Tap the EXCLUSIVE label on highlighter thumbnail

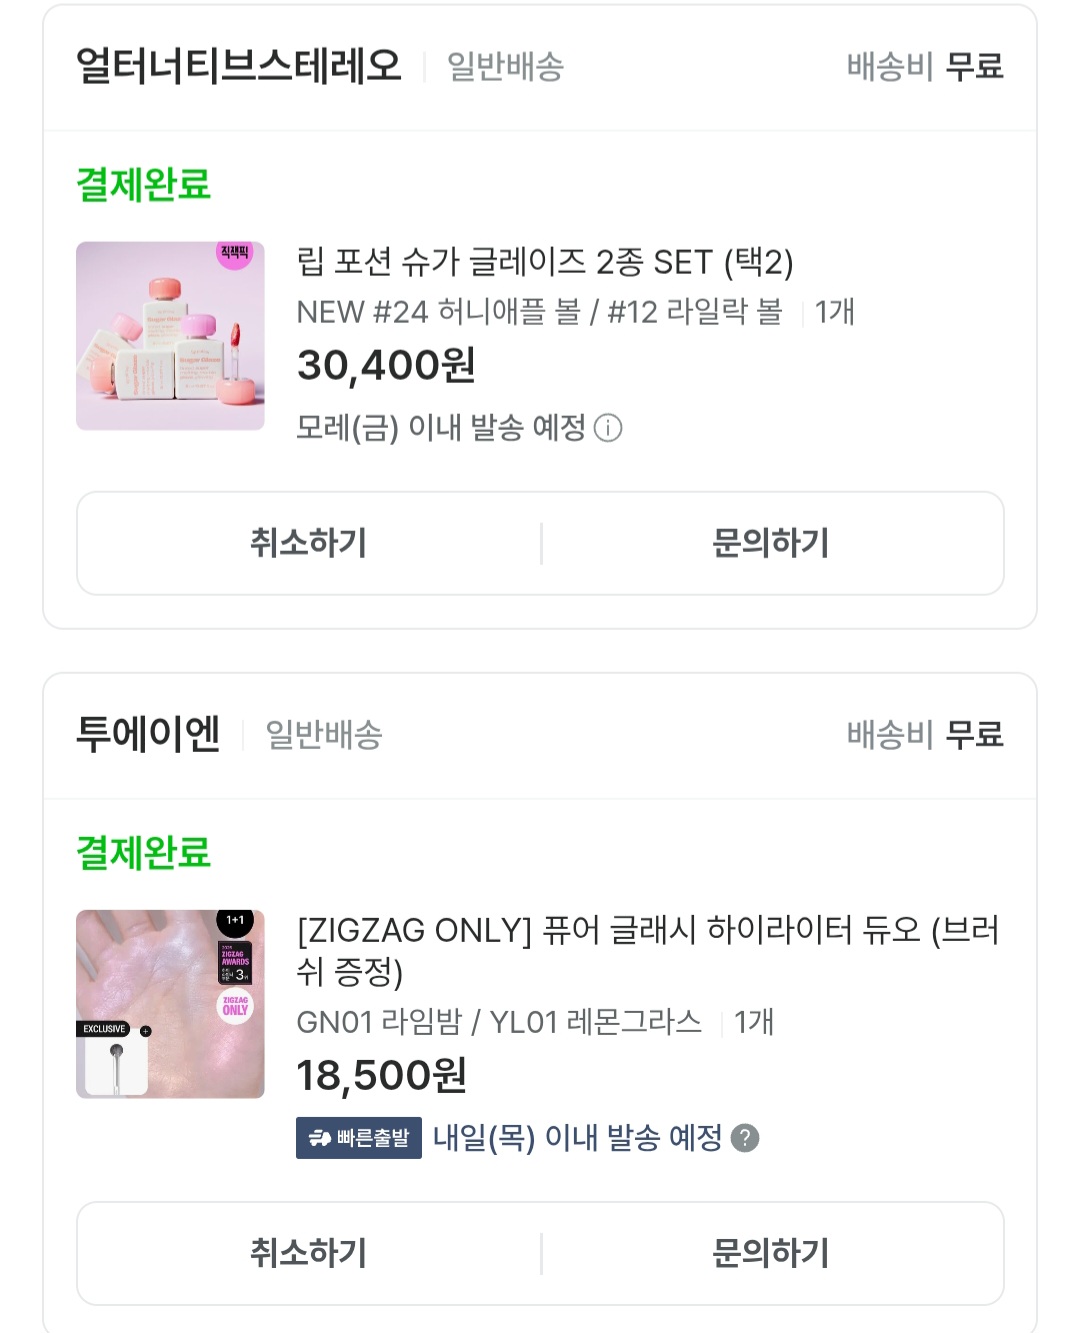tap(104, 1029)
